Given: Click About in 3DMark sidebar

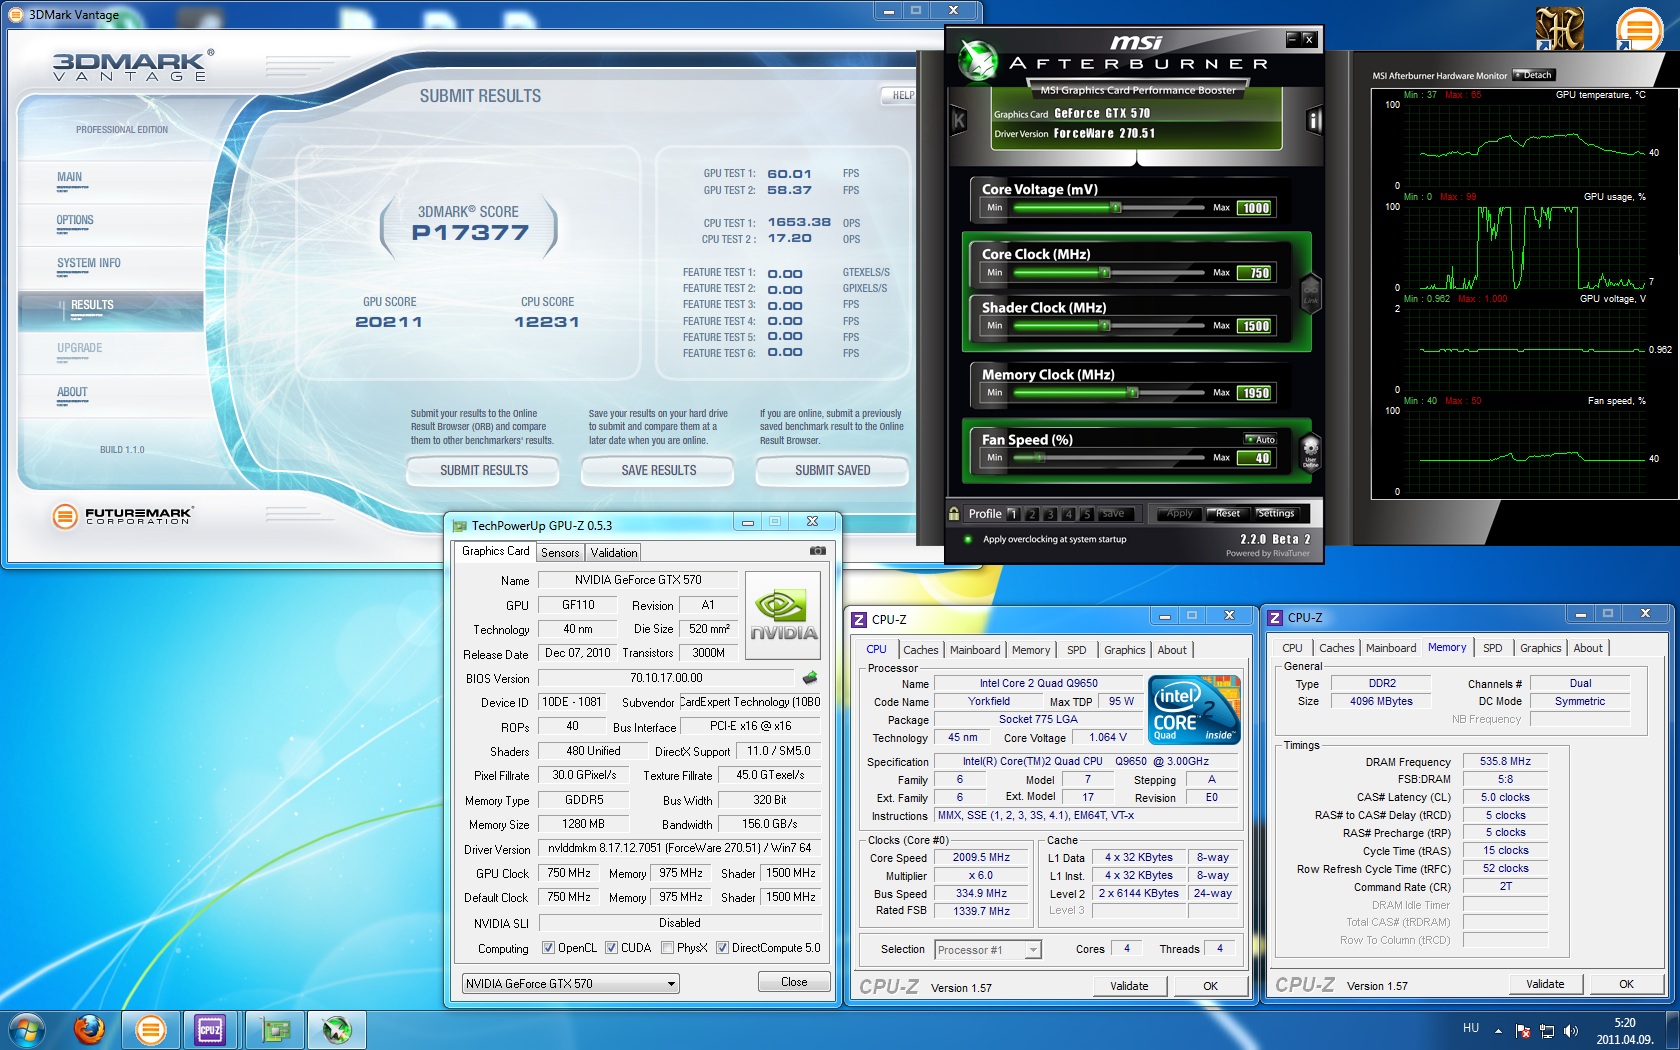Looking at the screenshot, I should 72,392.
